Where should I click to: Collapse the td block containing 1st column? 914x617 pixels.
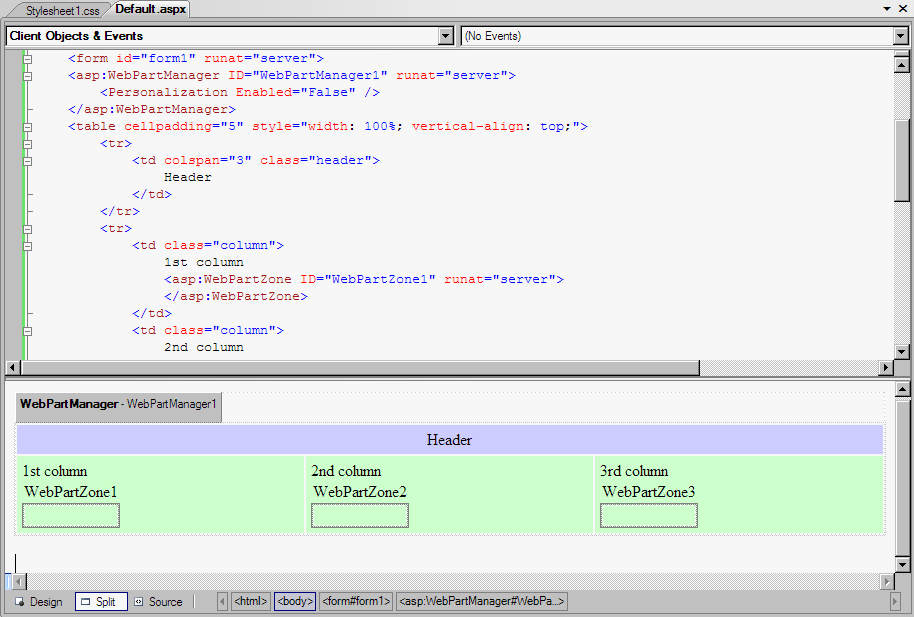click(x=27, y=246)
